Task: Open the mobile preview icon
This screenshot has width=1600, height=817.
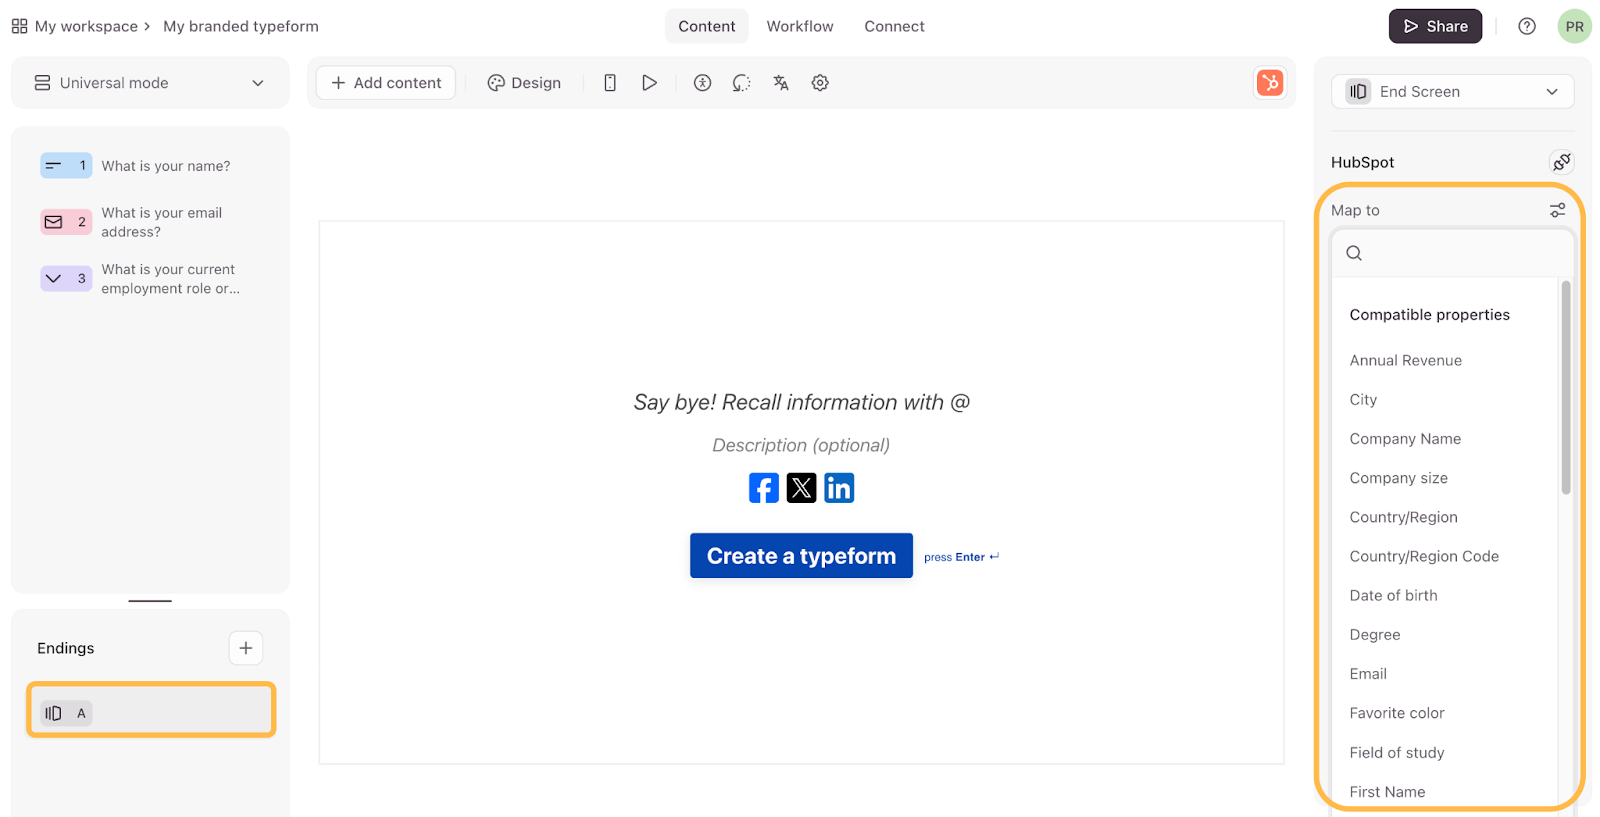Action: click(x=610, y=83)
